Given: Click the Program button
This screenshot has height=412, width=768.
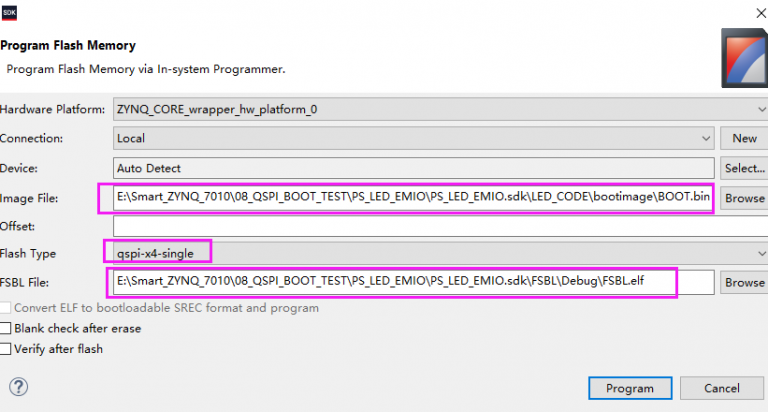Looking at the screenshot, I should point(628,388).
